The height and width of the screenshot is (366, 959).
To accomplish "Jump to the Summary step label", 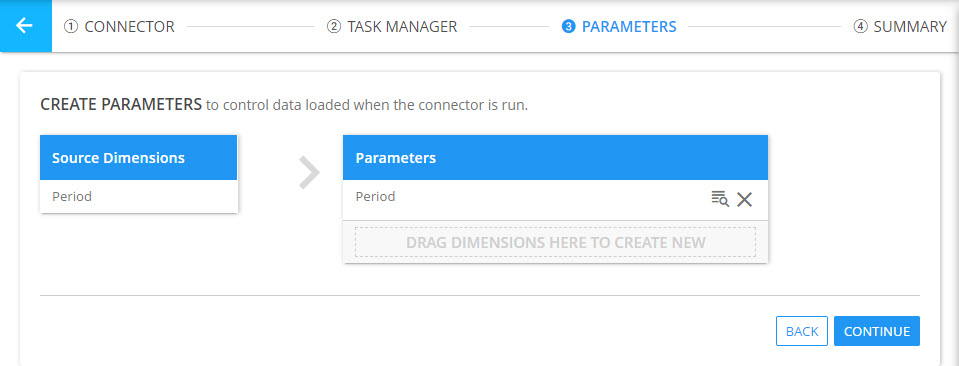I will tap(910, 27).
